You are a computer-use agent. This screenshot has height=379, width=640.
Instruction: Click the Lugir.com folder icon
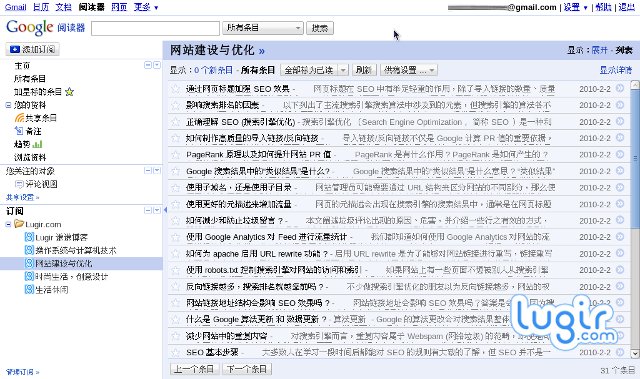pyautogui.click(x=19, y=224)
